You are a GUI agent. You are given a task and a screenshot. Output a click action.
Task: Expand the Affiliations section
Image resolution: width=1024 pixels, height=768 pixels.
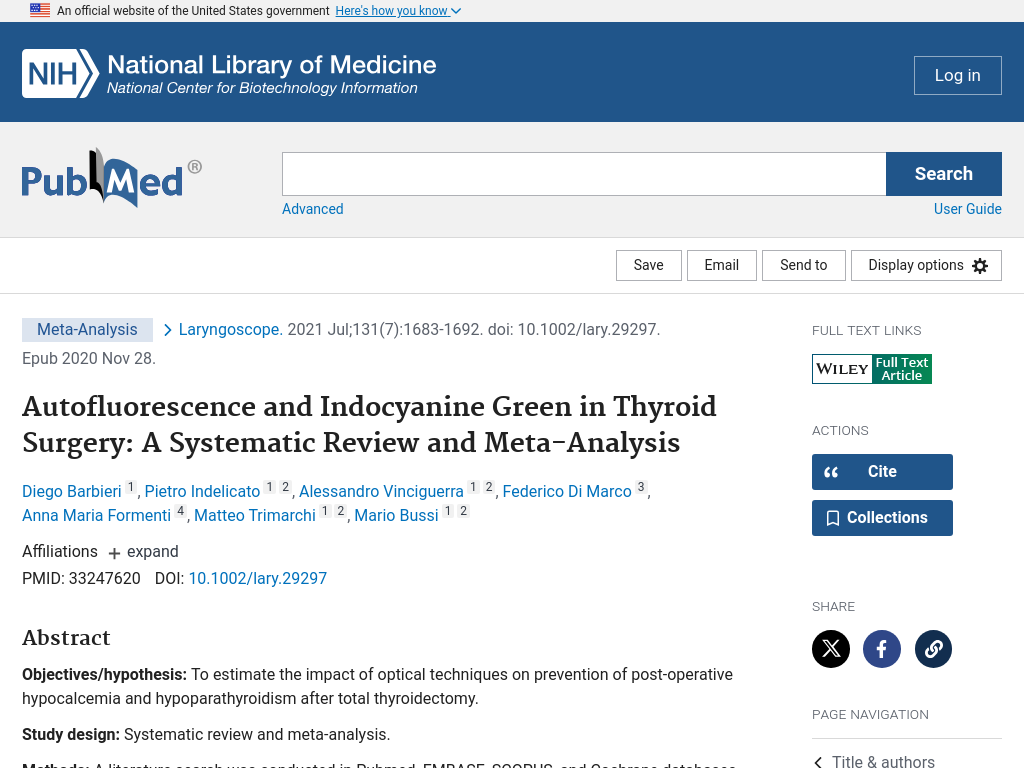[x=143, y=552]
